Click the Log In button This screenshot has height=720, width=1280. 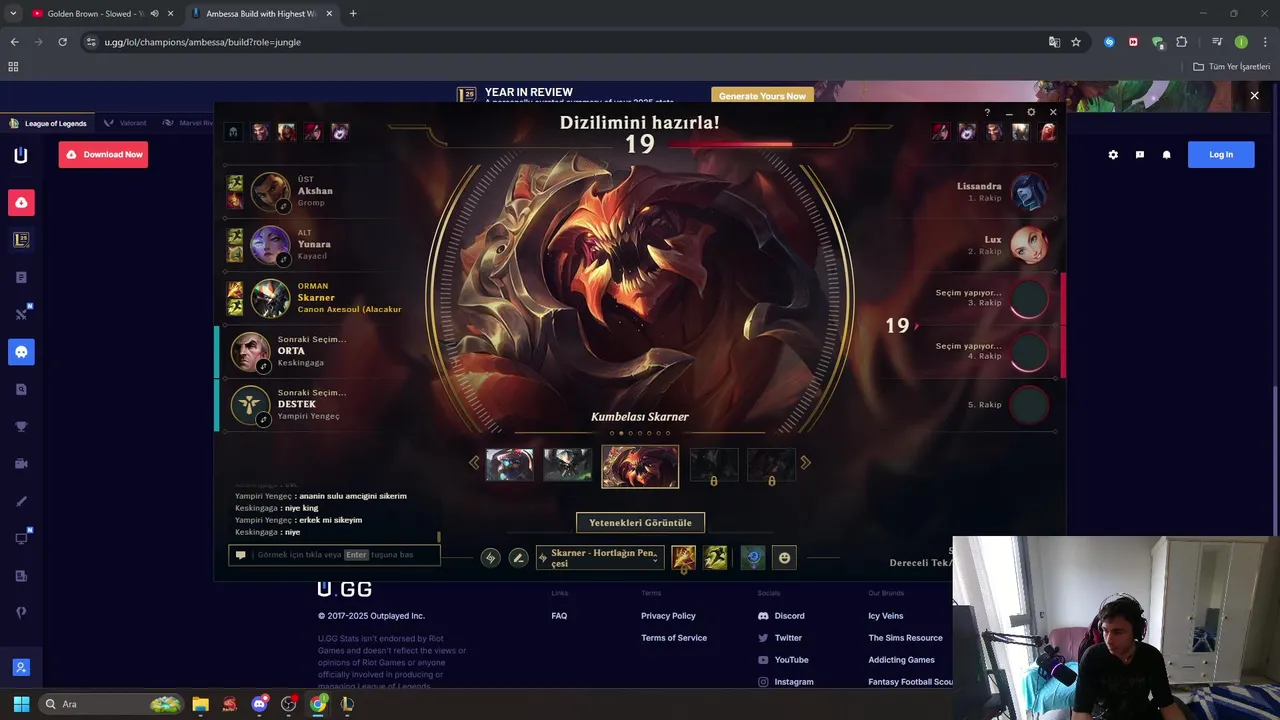point(1221,154)
